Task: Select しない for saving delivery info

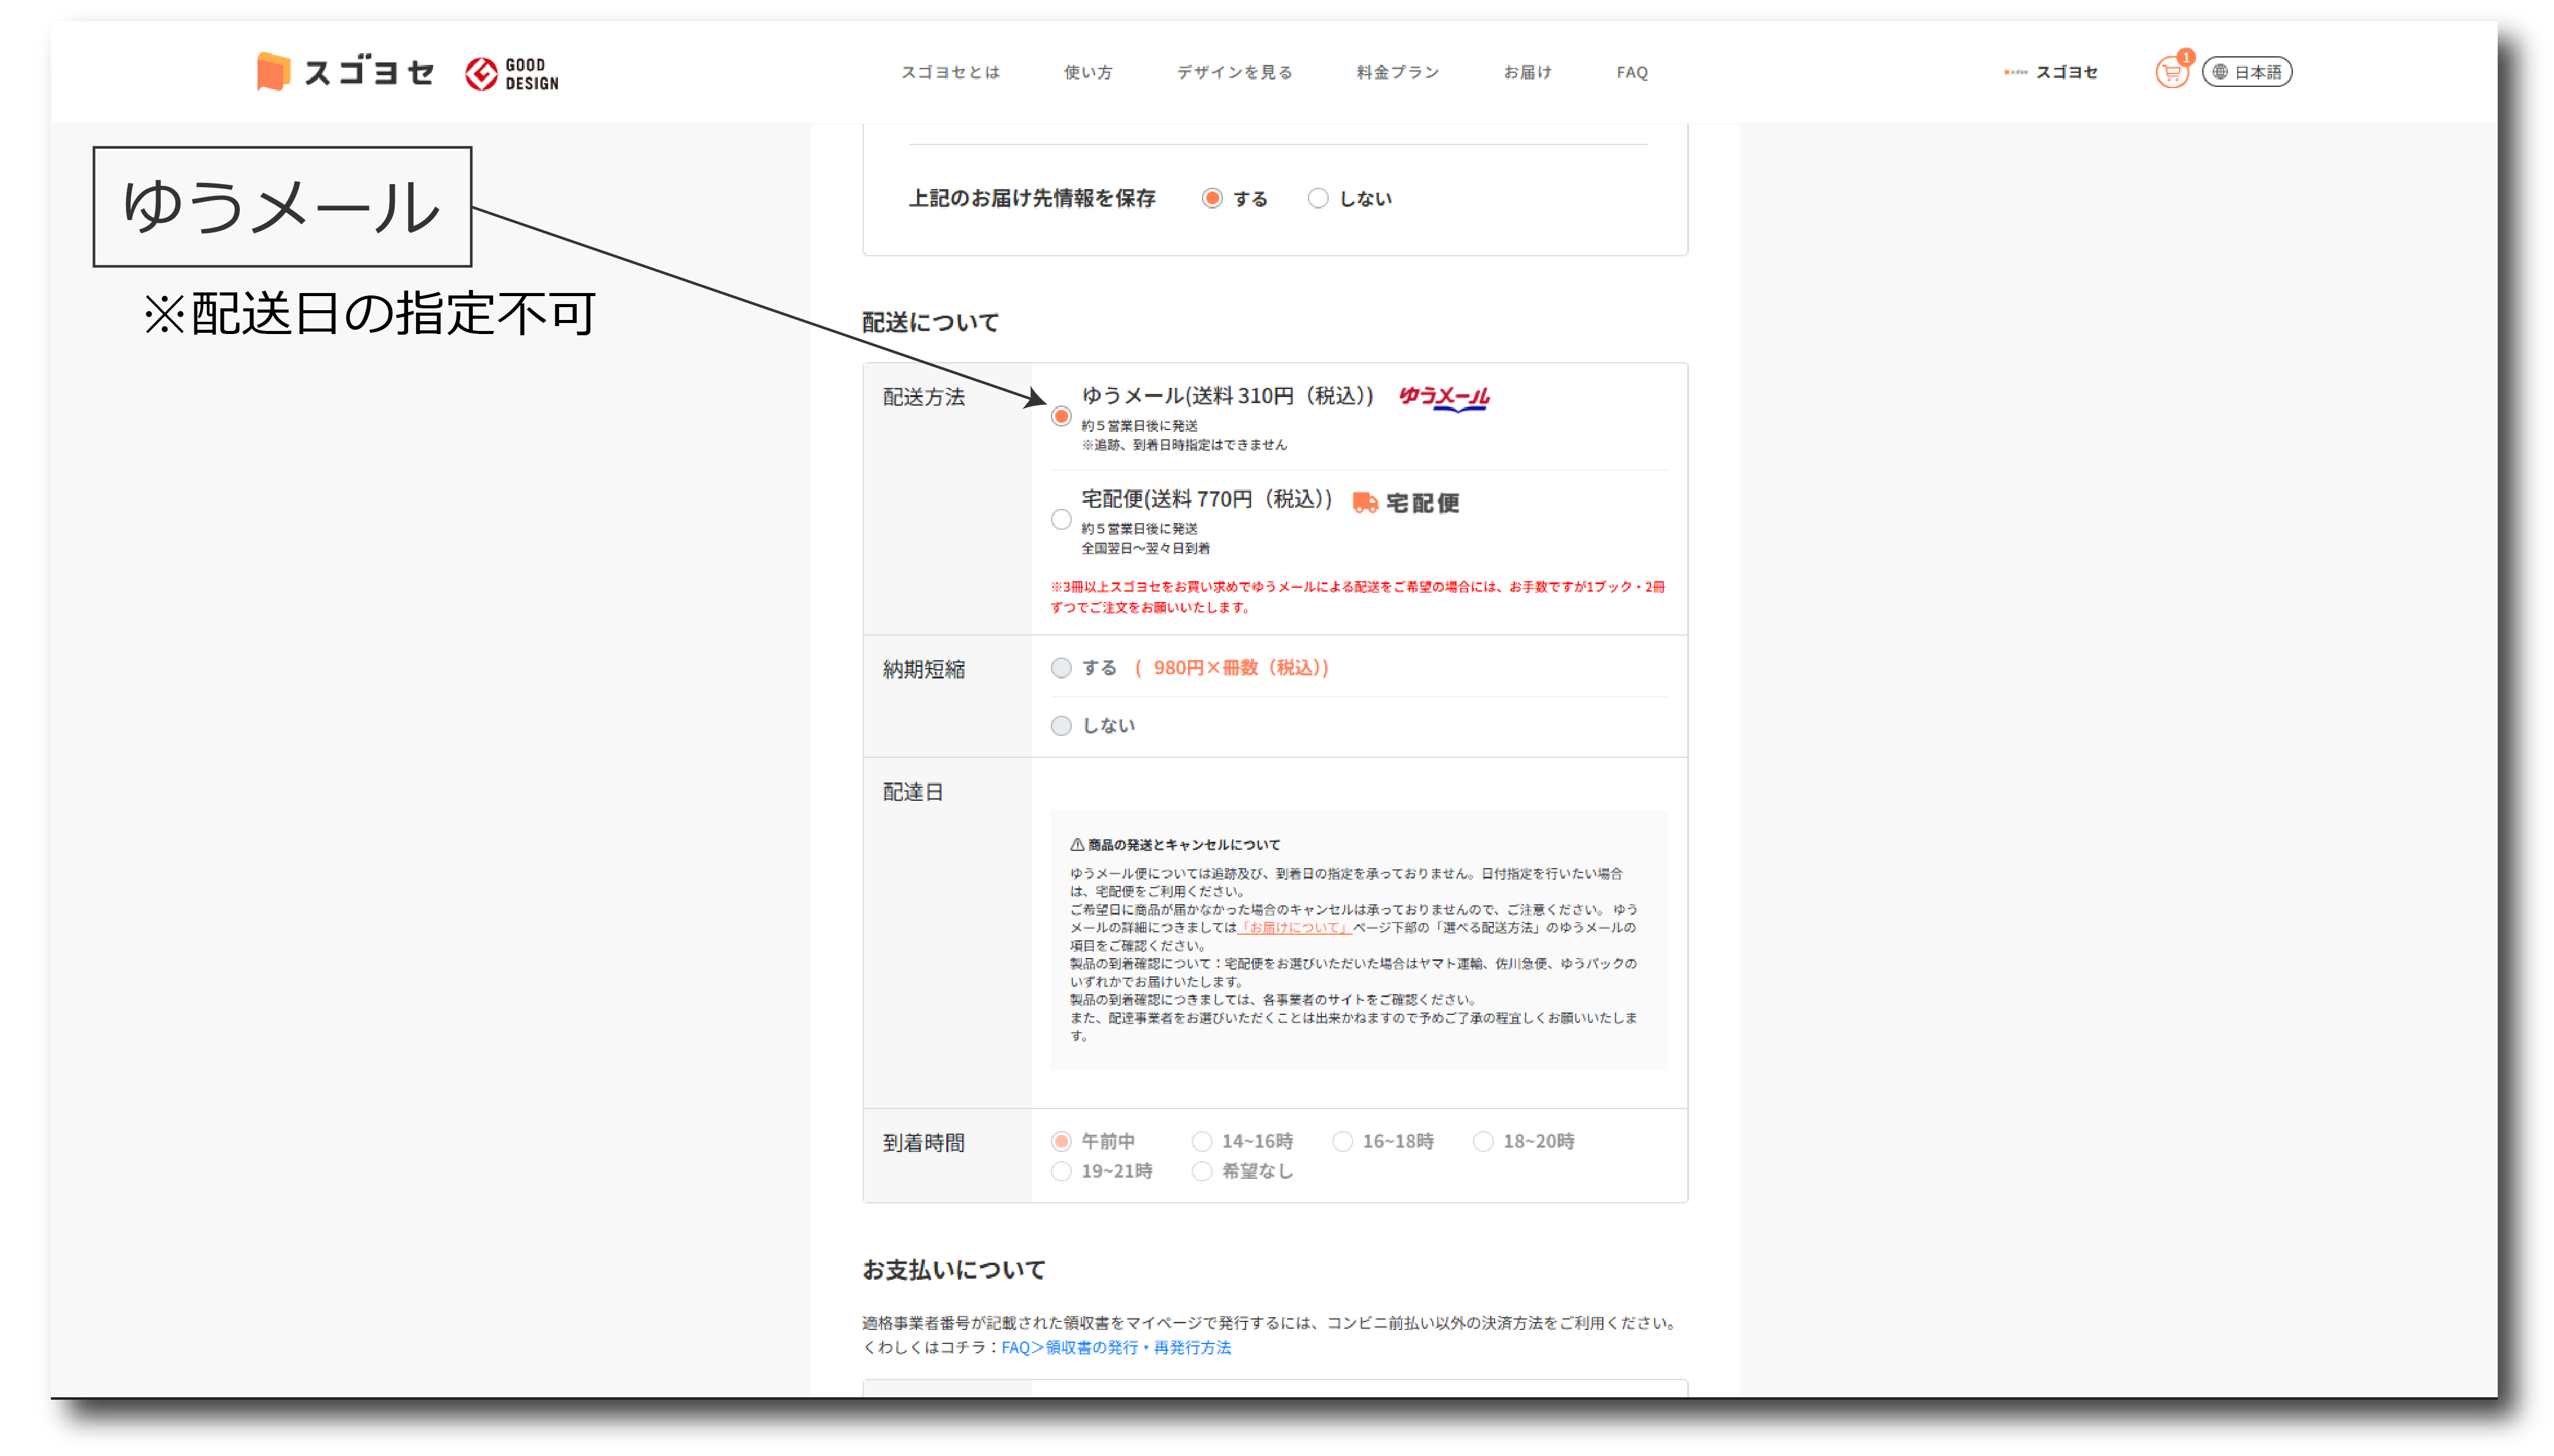Action: click(1318, 199)
